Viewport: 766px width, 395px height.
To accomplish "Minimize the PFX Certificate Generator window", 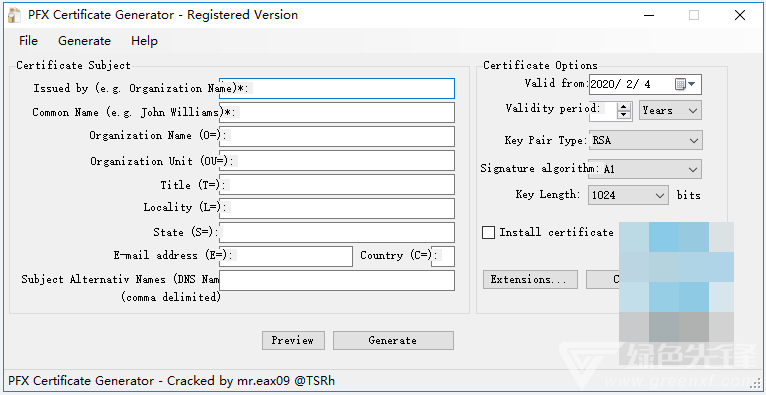I will coord(648,16).
